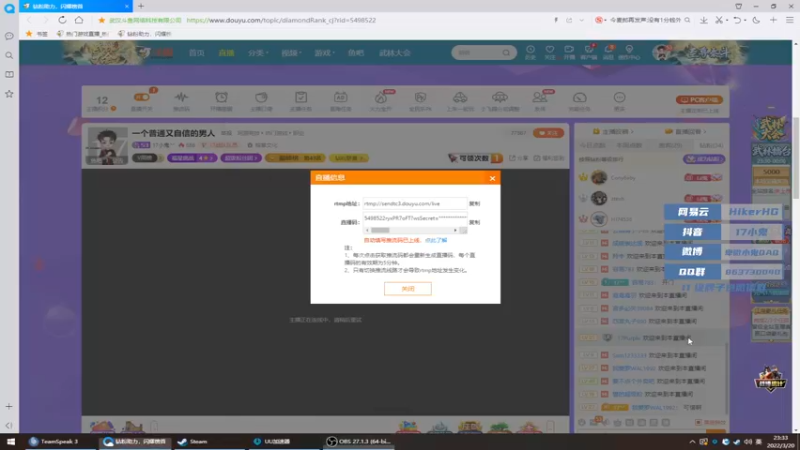The width and height of the screenshot is (800, 450).
Task: Click the reading book icon in left sidebar
Action: (x=9, y=74)
